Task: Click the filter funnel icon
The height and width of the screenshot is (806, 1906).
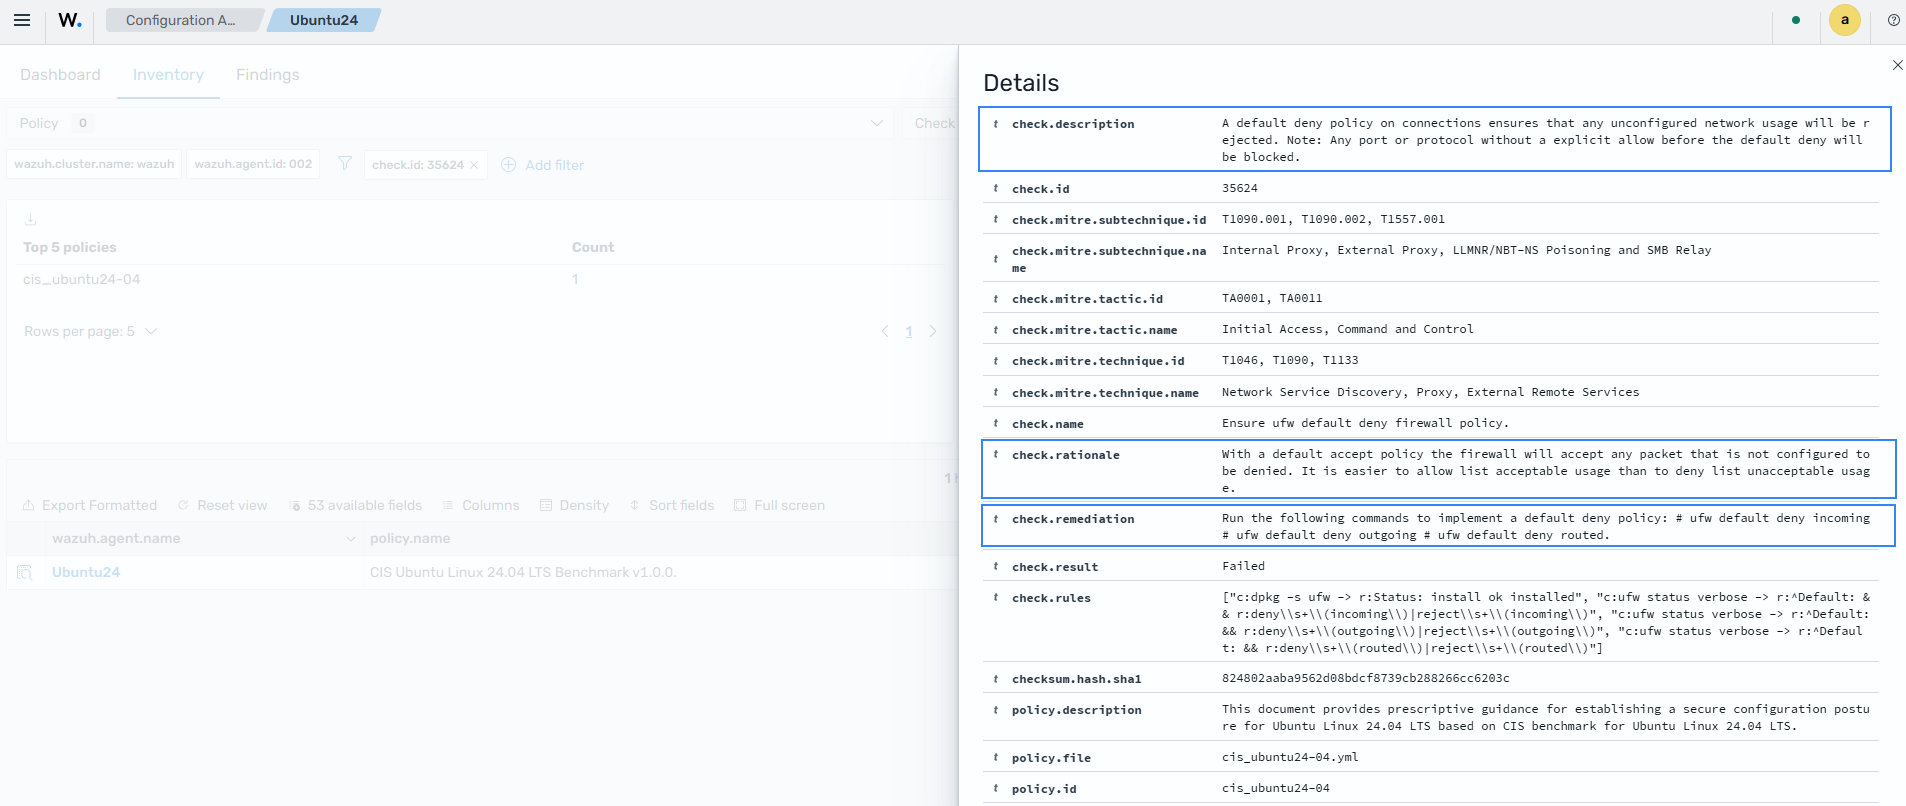Action: (344, 164)
